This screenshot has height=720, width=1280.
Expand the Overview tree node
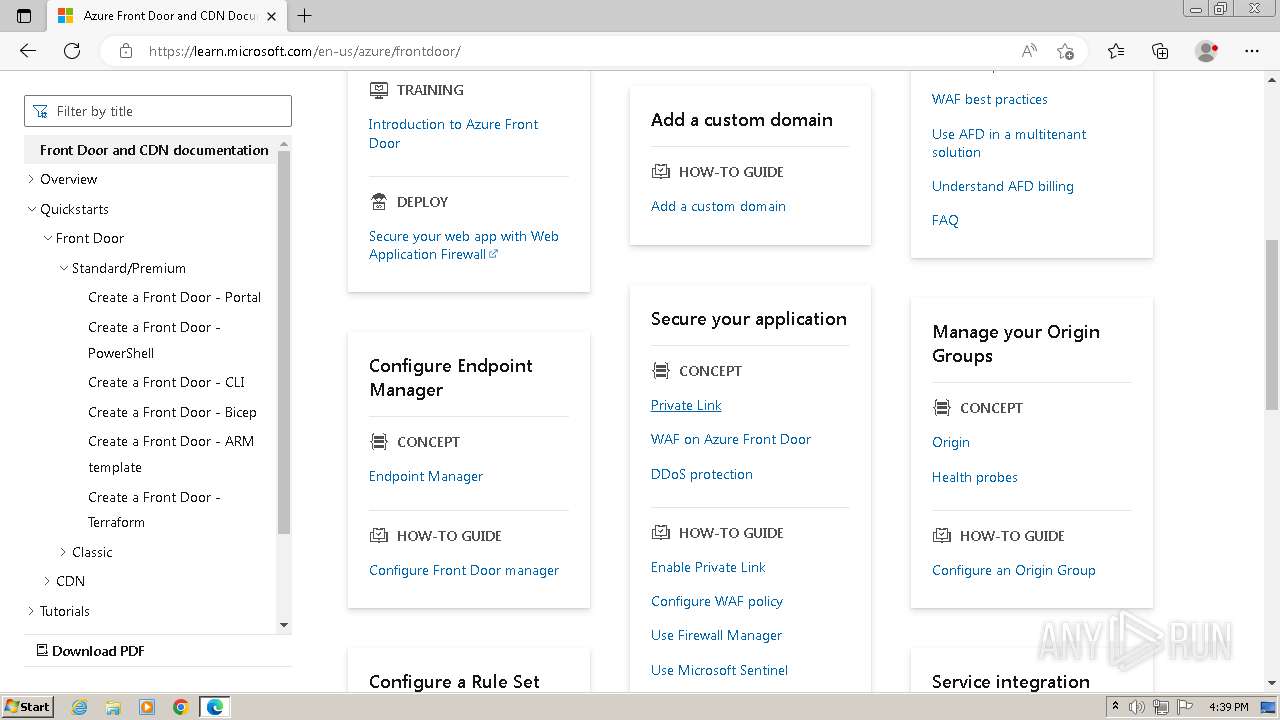coord(31,179)
